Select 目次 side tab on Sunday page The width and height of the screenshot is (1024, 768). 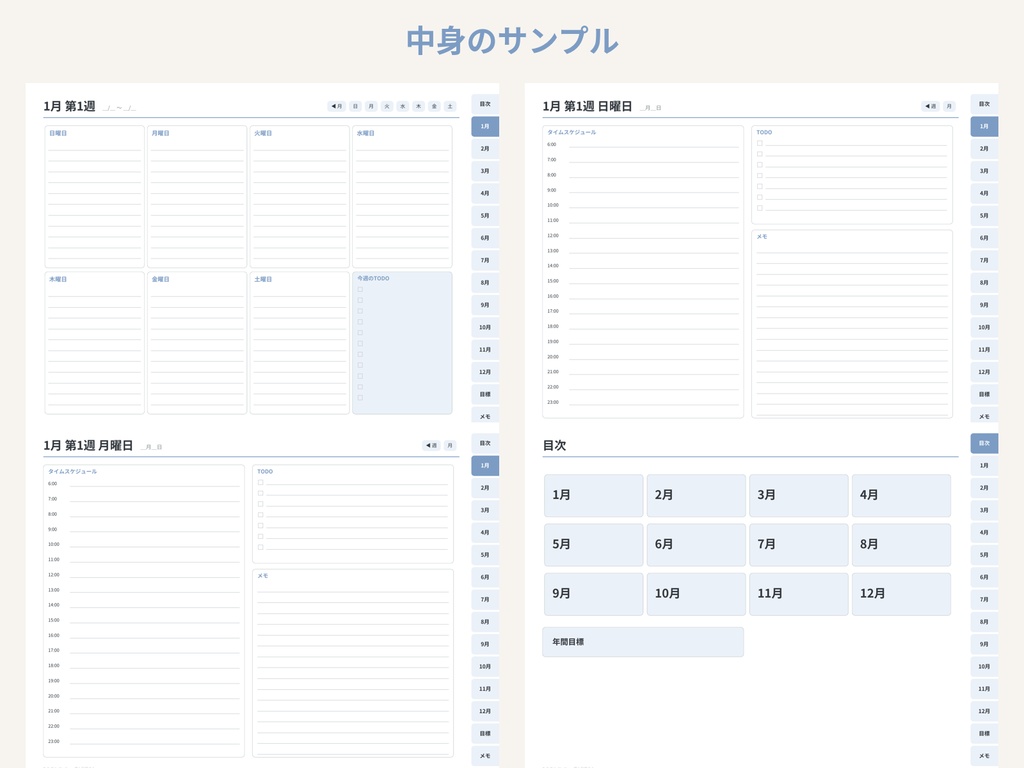pos(984,104)
